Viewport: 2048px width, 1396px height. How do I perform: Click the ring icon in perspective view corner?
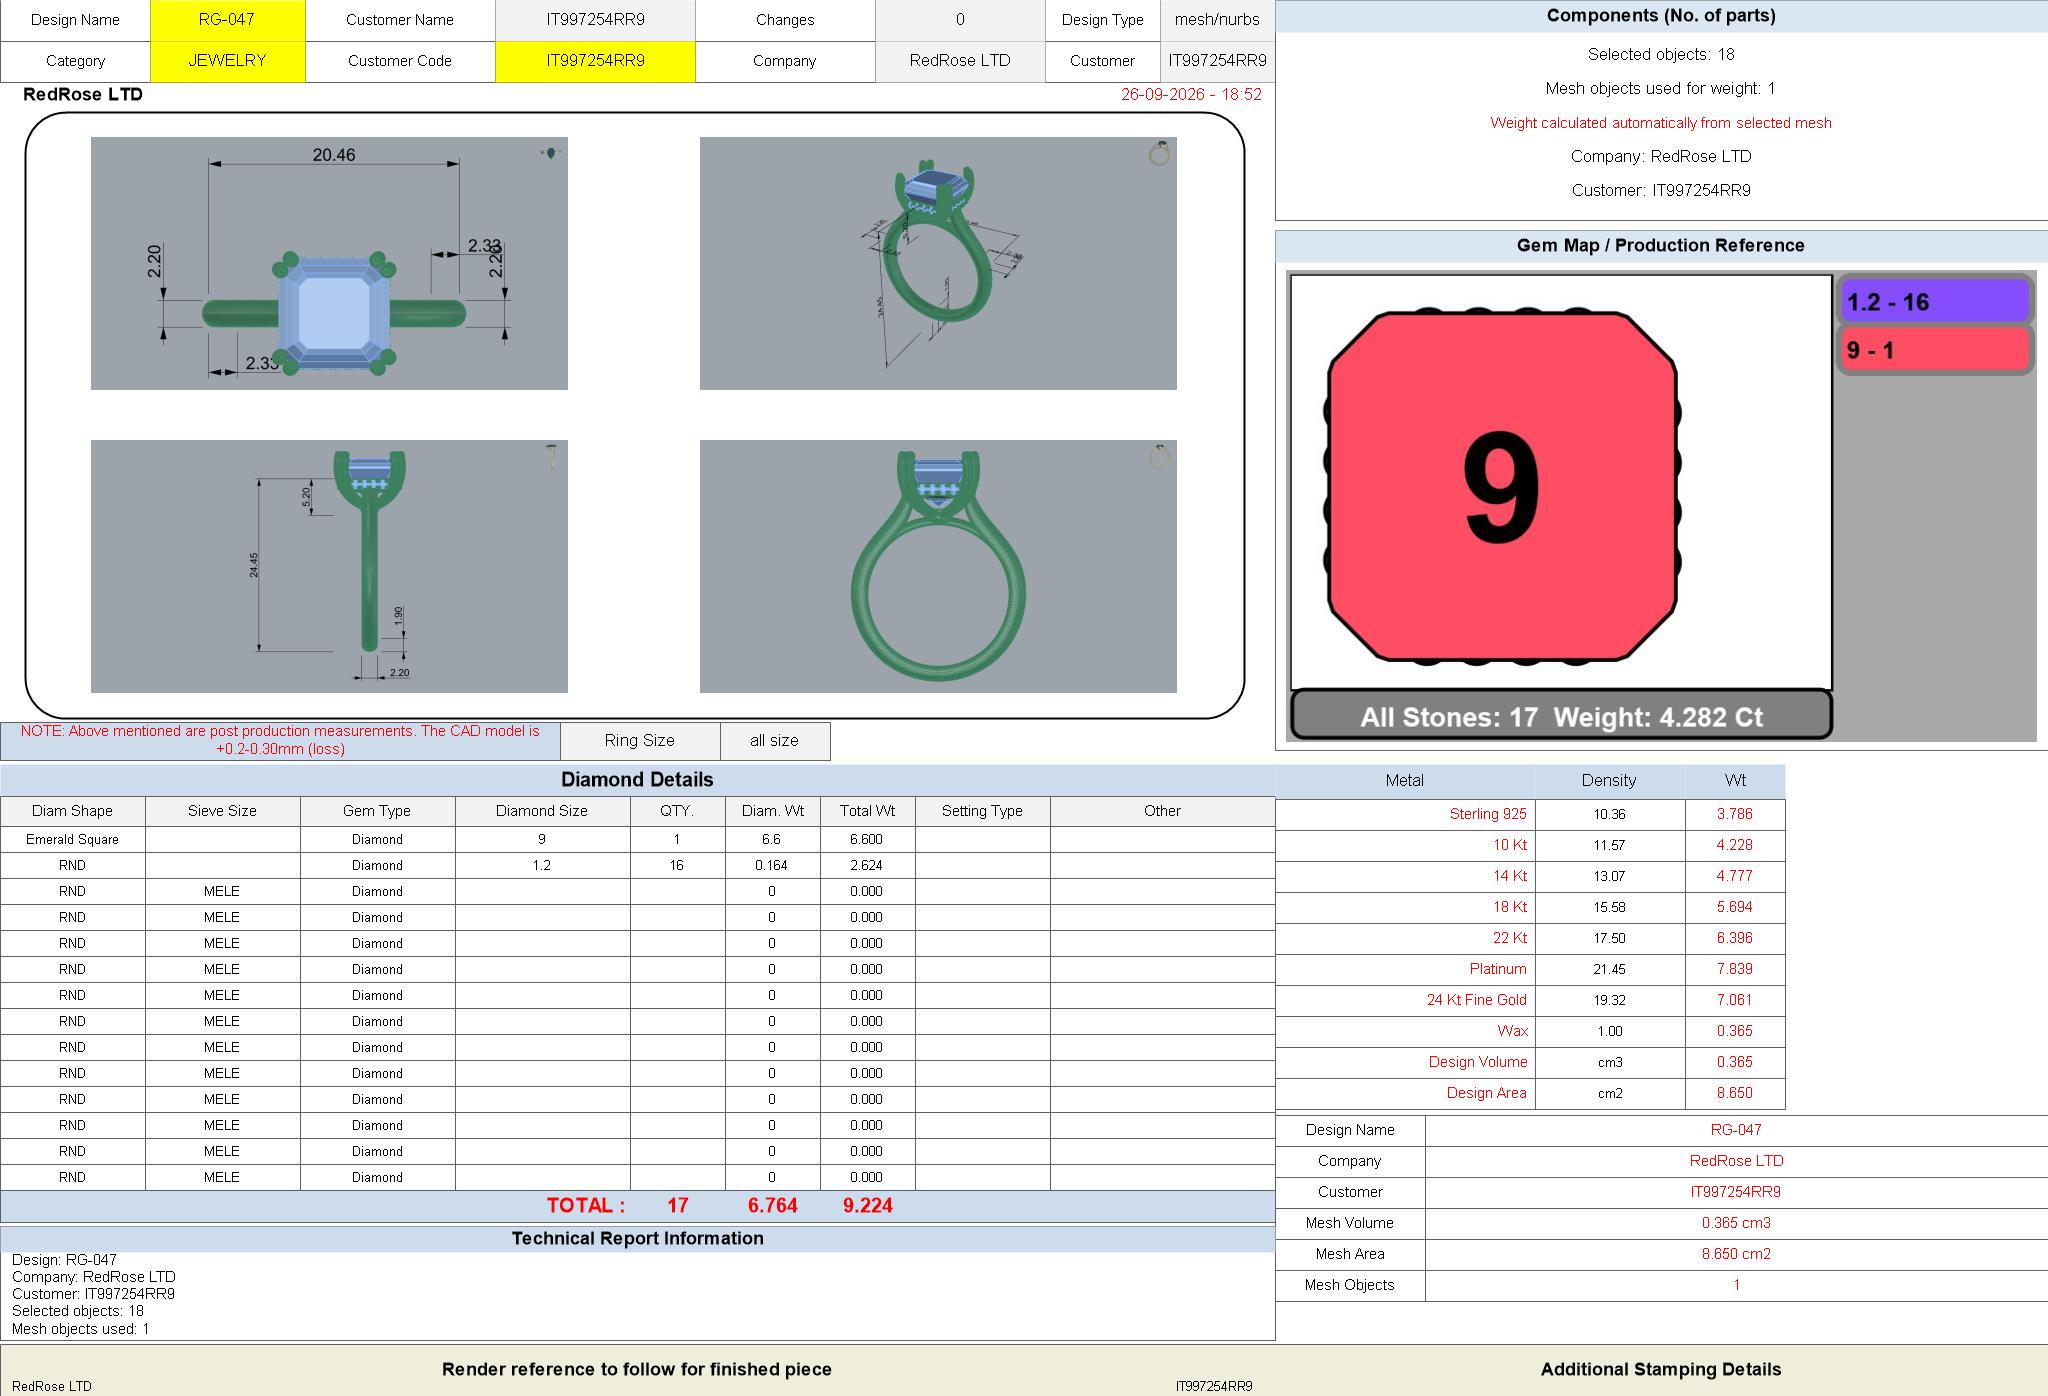(1159, 153)
